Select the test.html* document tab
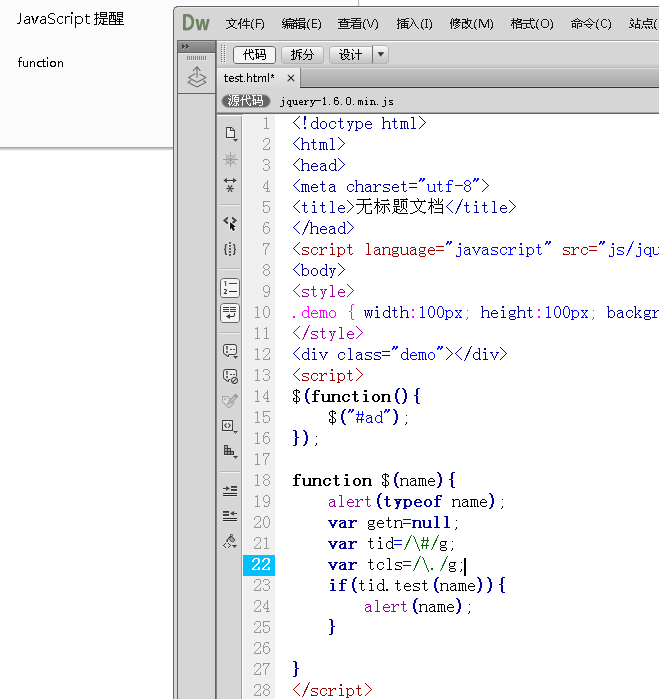 (249, 78)
